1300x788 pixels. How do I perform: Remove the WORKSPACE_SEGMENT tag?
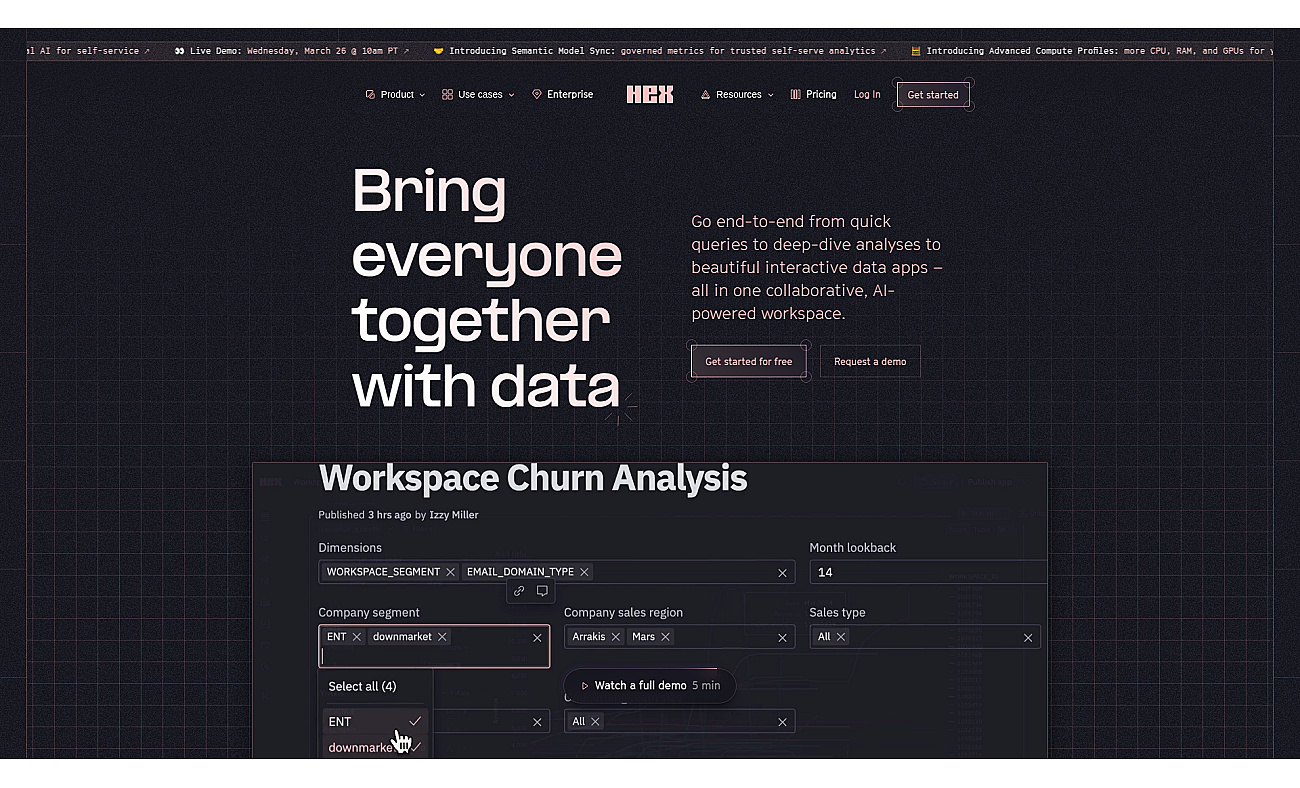point(450,572)
